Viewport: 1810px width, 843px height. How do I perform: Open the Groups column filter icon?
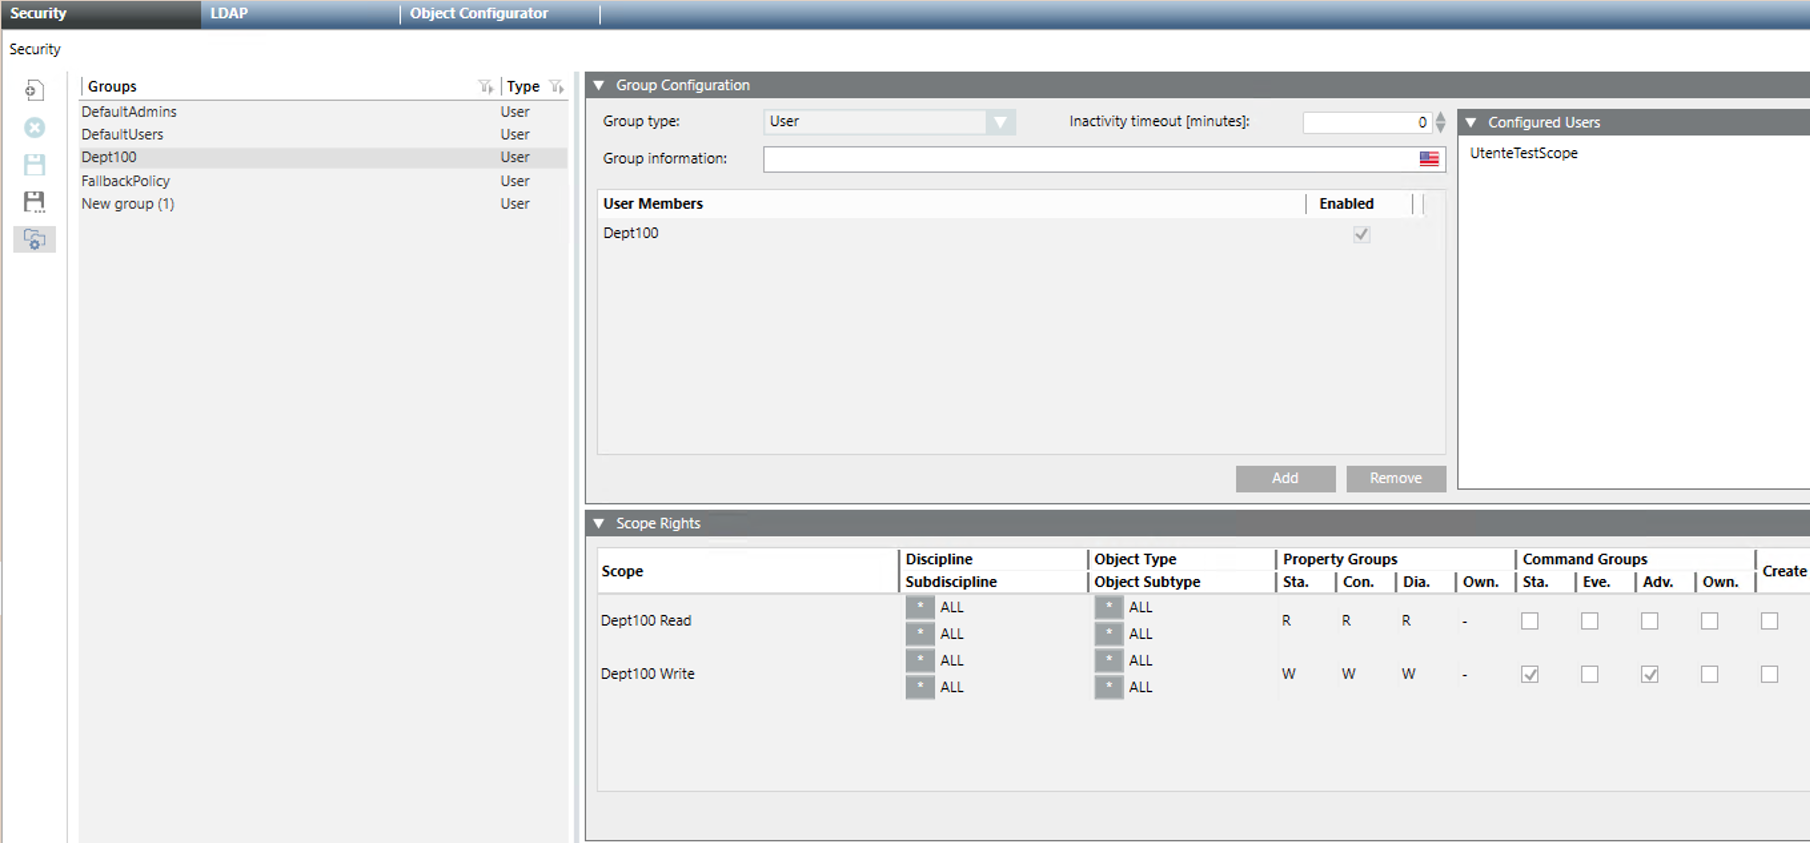click(485, 87)
